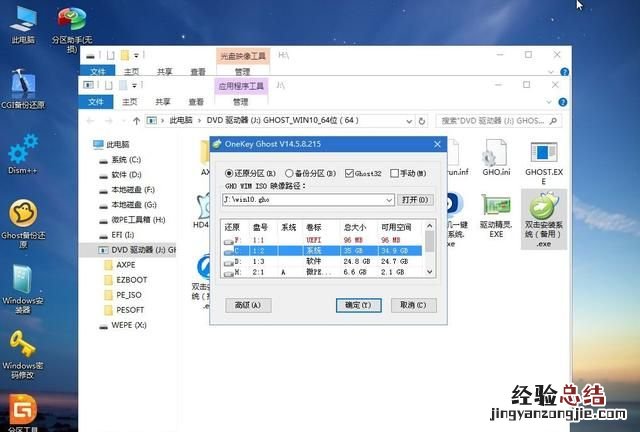Viewport: 640px width, 432px height.
Task: Select GHOST.EXE file icon
Action: click(544, 163)
